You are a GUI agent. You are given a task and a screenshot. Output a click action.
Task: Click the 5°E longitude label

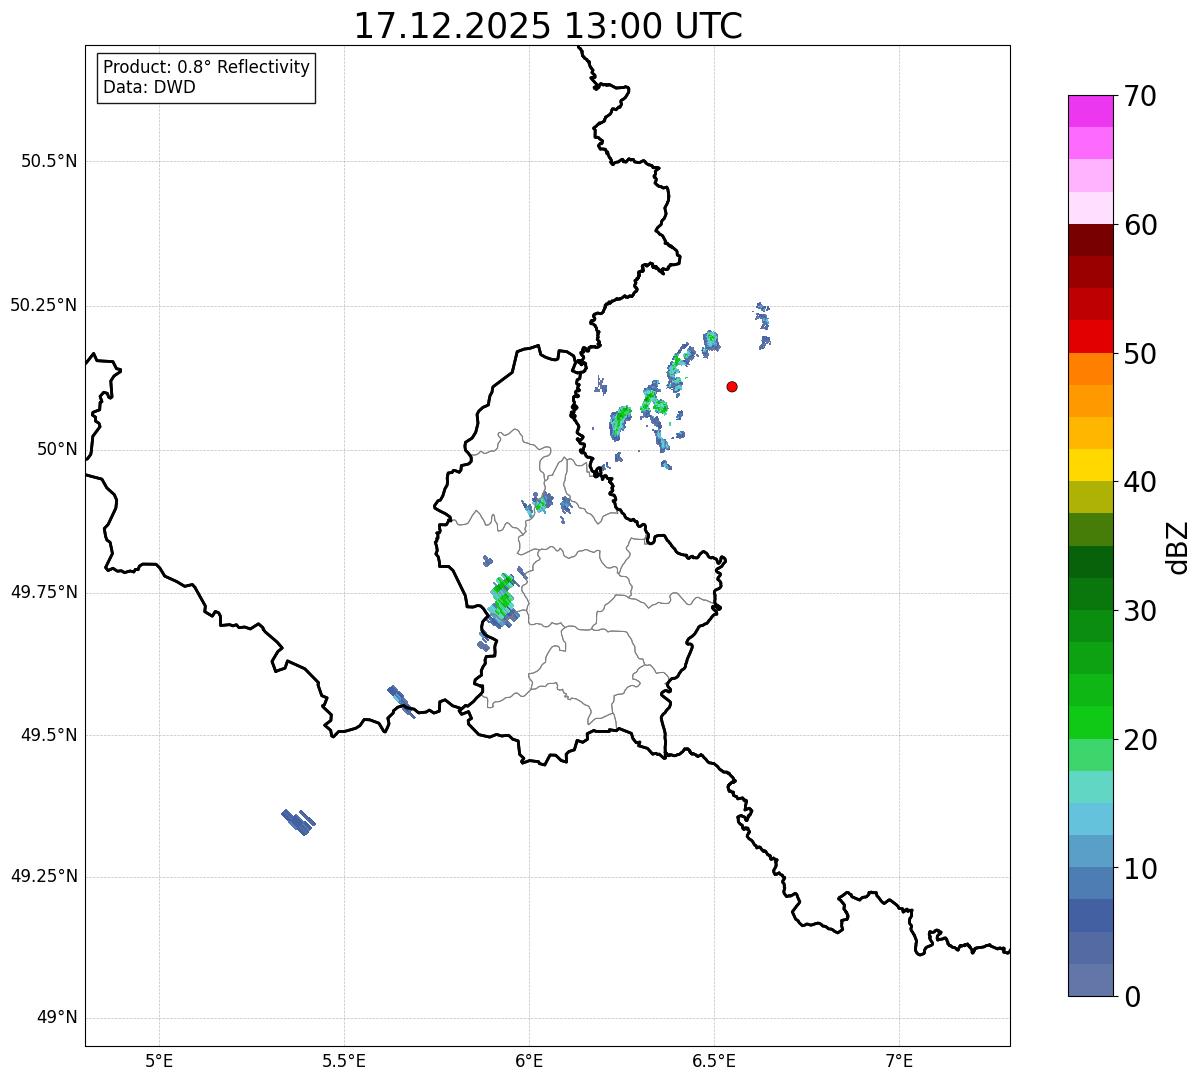159,1061
